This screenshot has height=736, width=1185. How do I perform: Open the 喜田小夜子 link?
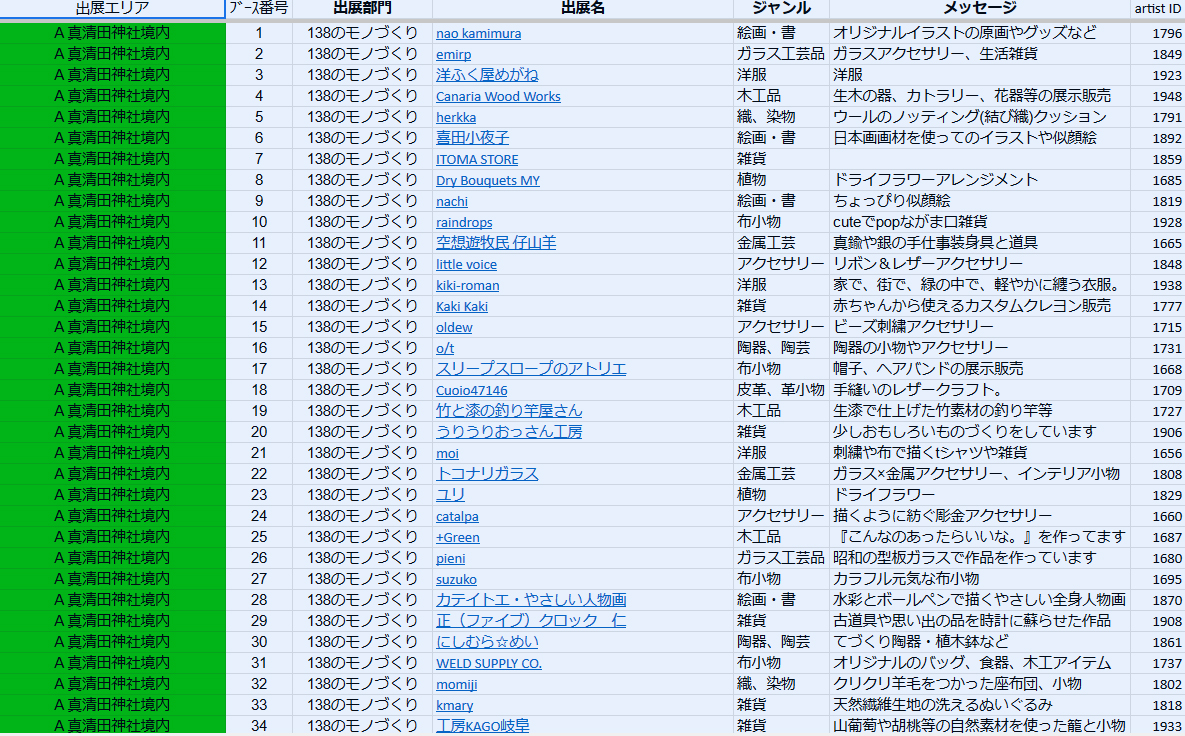472,138
